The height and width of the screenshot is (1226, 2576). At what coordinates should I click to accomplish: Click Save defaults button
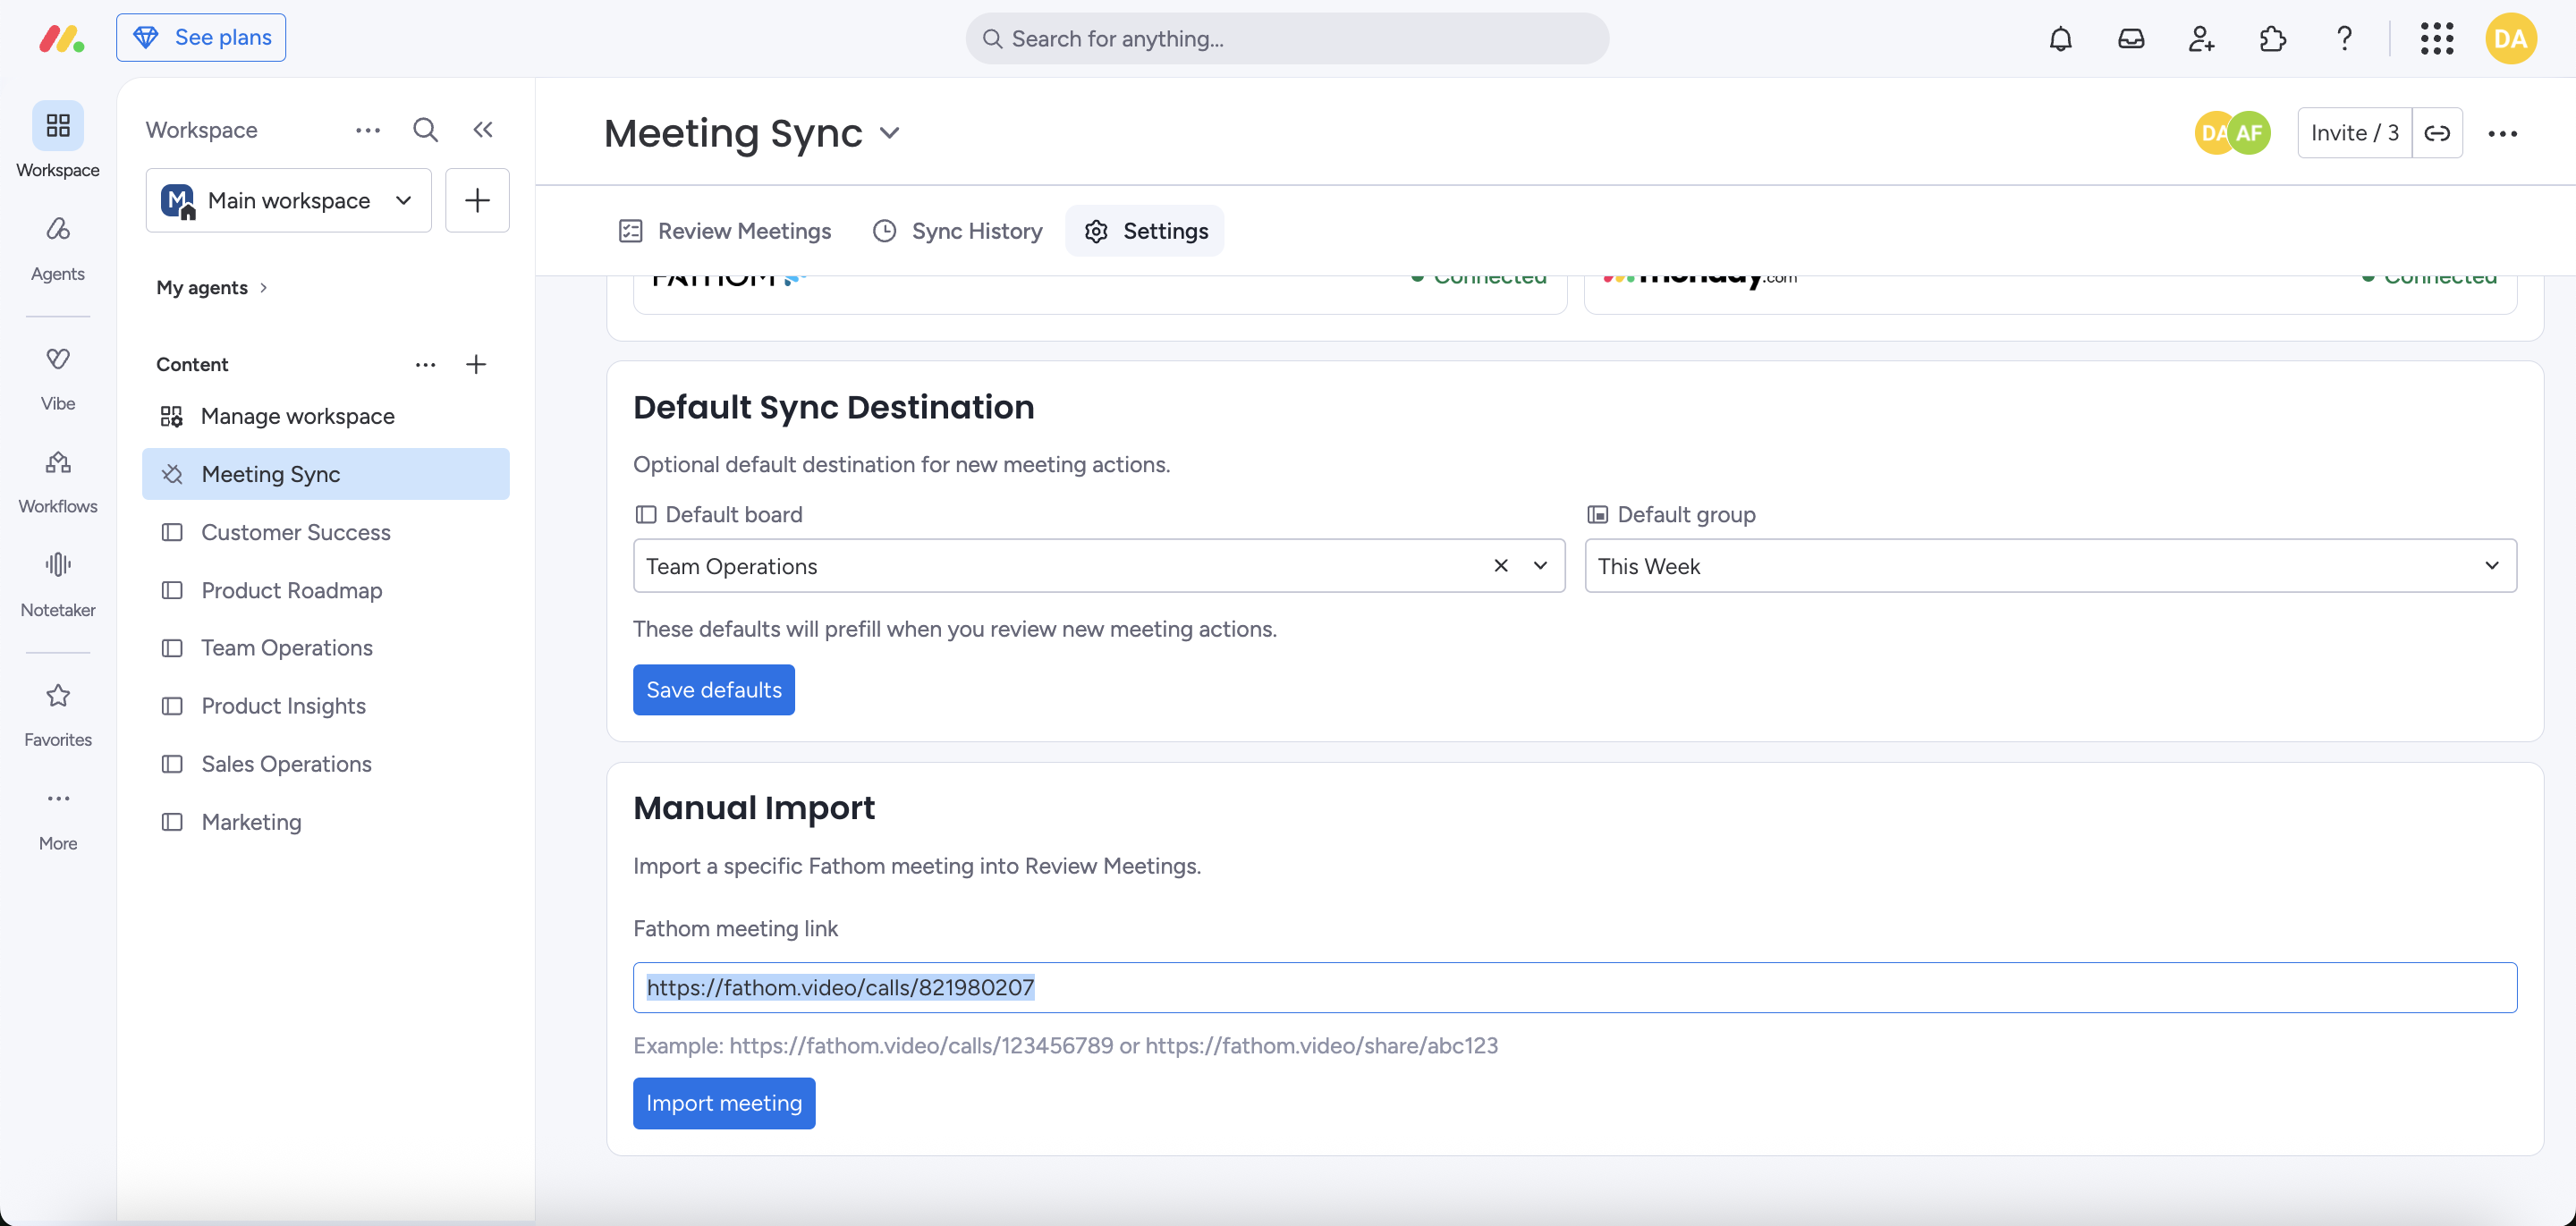[x=713, y=690]
